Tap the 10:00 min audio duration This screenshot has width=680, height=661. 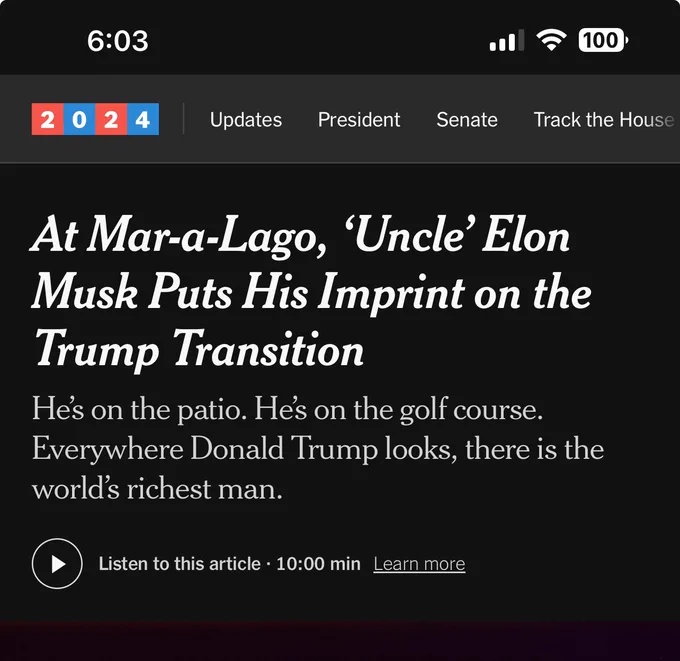[318, 564]
